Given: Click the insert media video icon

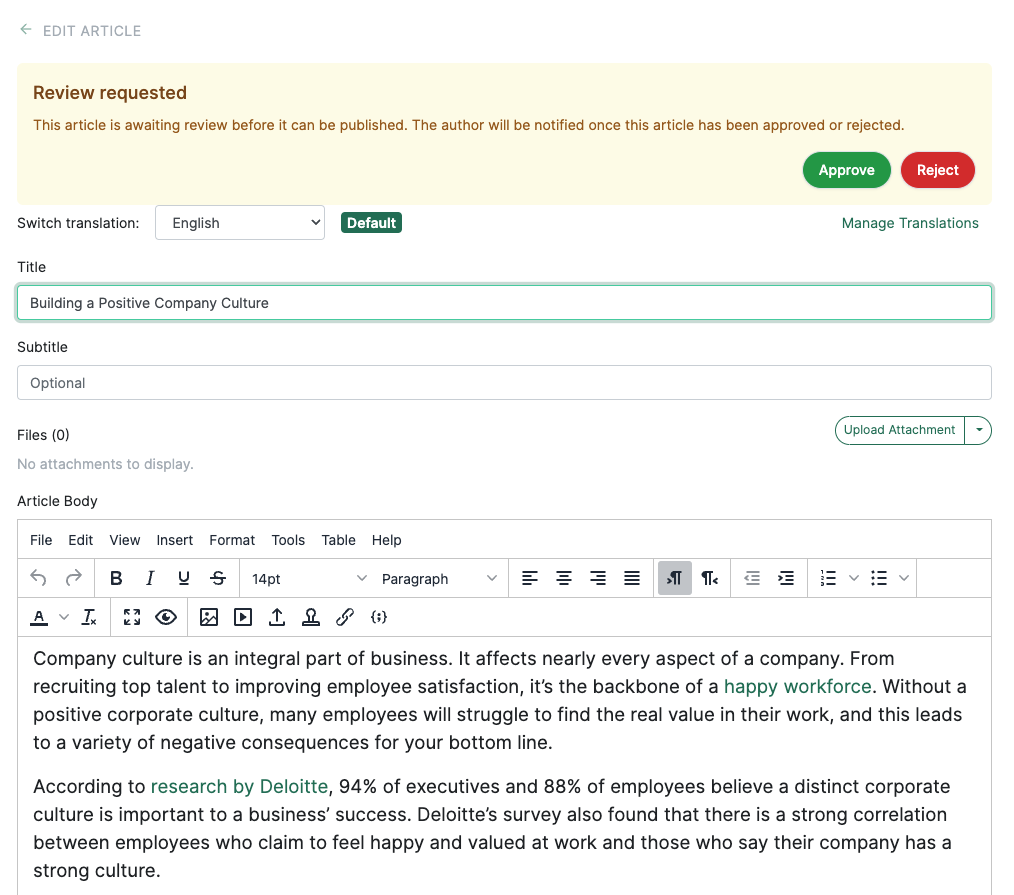Looking at the screenshot, I should coord(243,617).
